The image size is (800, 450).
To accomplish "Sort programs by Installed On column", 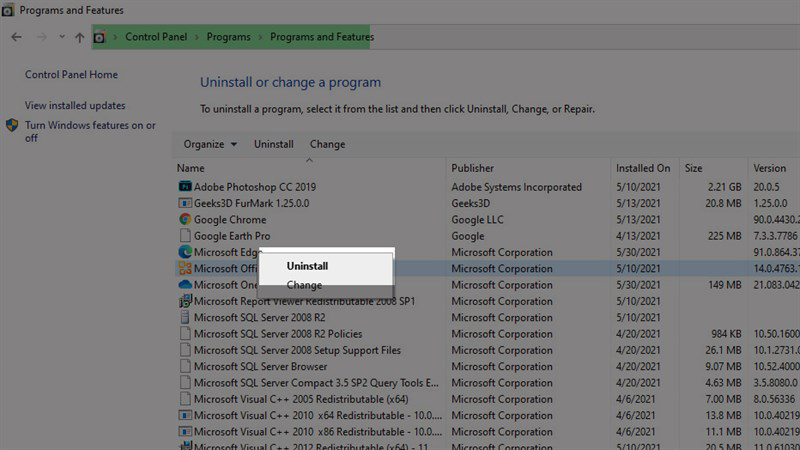I will click(643, 168).
